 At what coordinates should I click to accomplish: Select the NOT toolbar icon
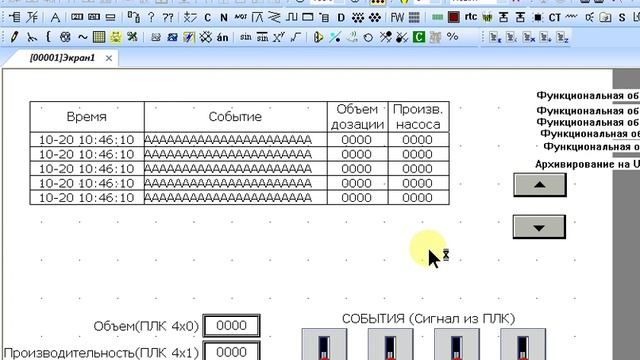tap(240, 17)
